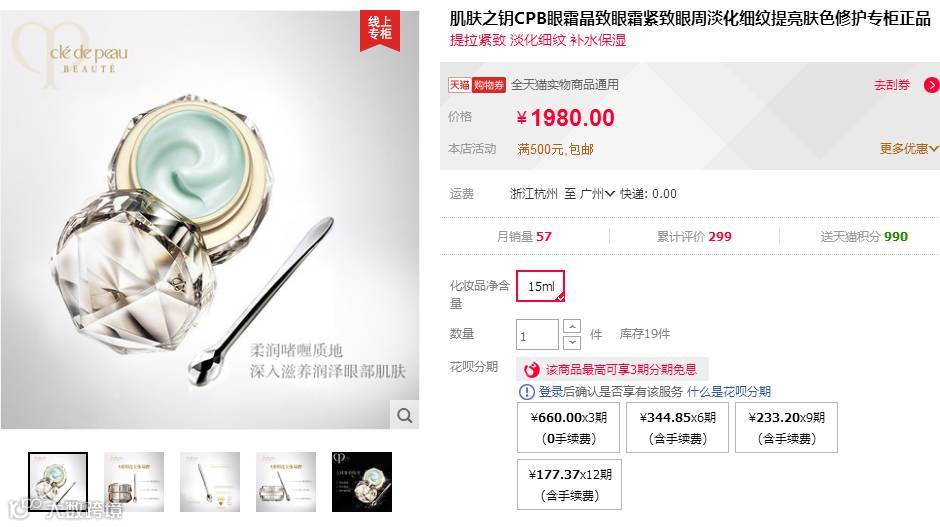
Task: Open the 累计评价 299 reviews tab
Action: coord(694,237)
